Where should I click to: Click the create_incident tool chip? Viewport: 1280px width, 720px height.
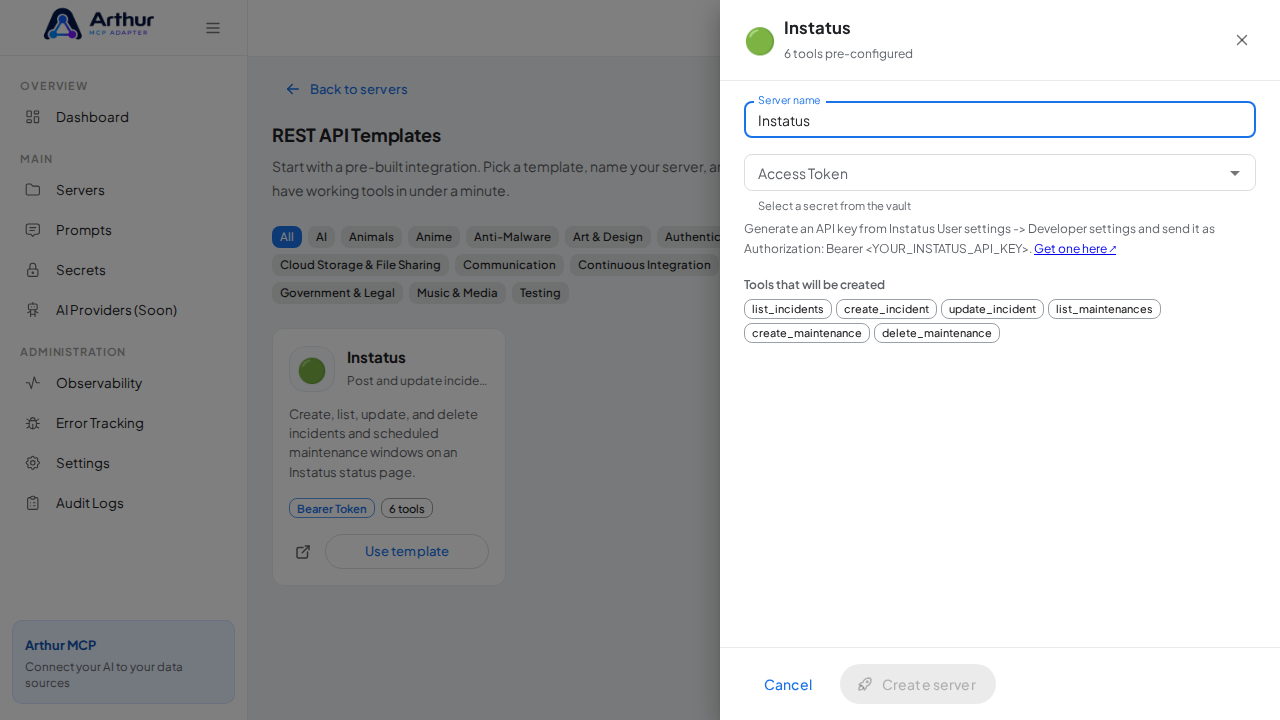click(x=886, y=309)
